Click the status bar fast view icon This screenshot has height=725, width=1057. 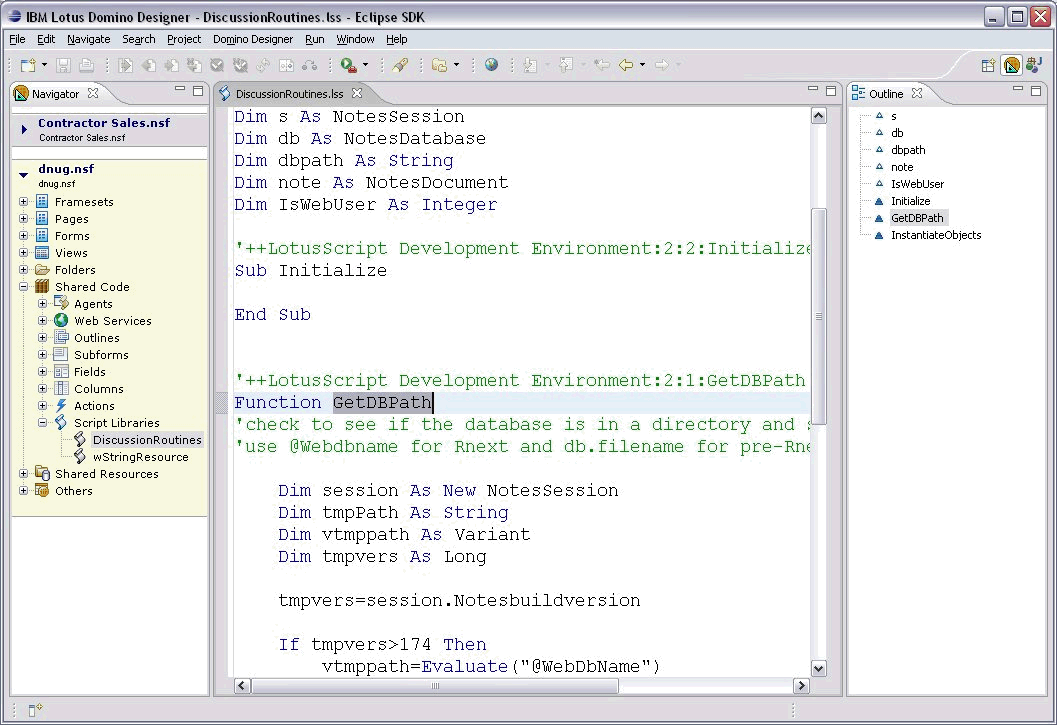[x=35, y=709]
